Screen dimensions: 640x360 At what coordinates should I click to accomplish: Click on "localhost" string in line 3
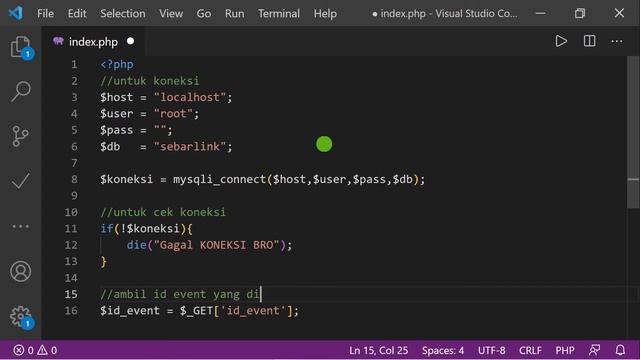coord(190,97)
